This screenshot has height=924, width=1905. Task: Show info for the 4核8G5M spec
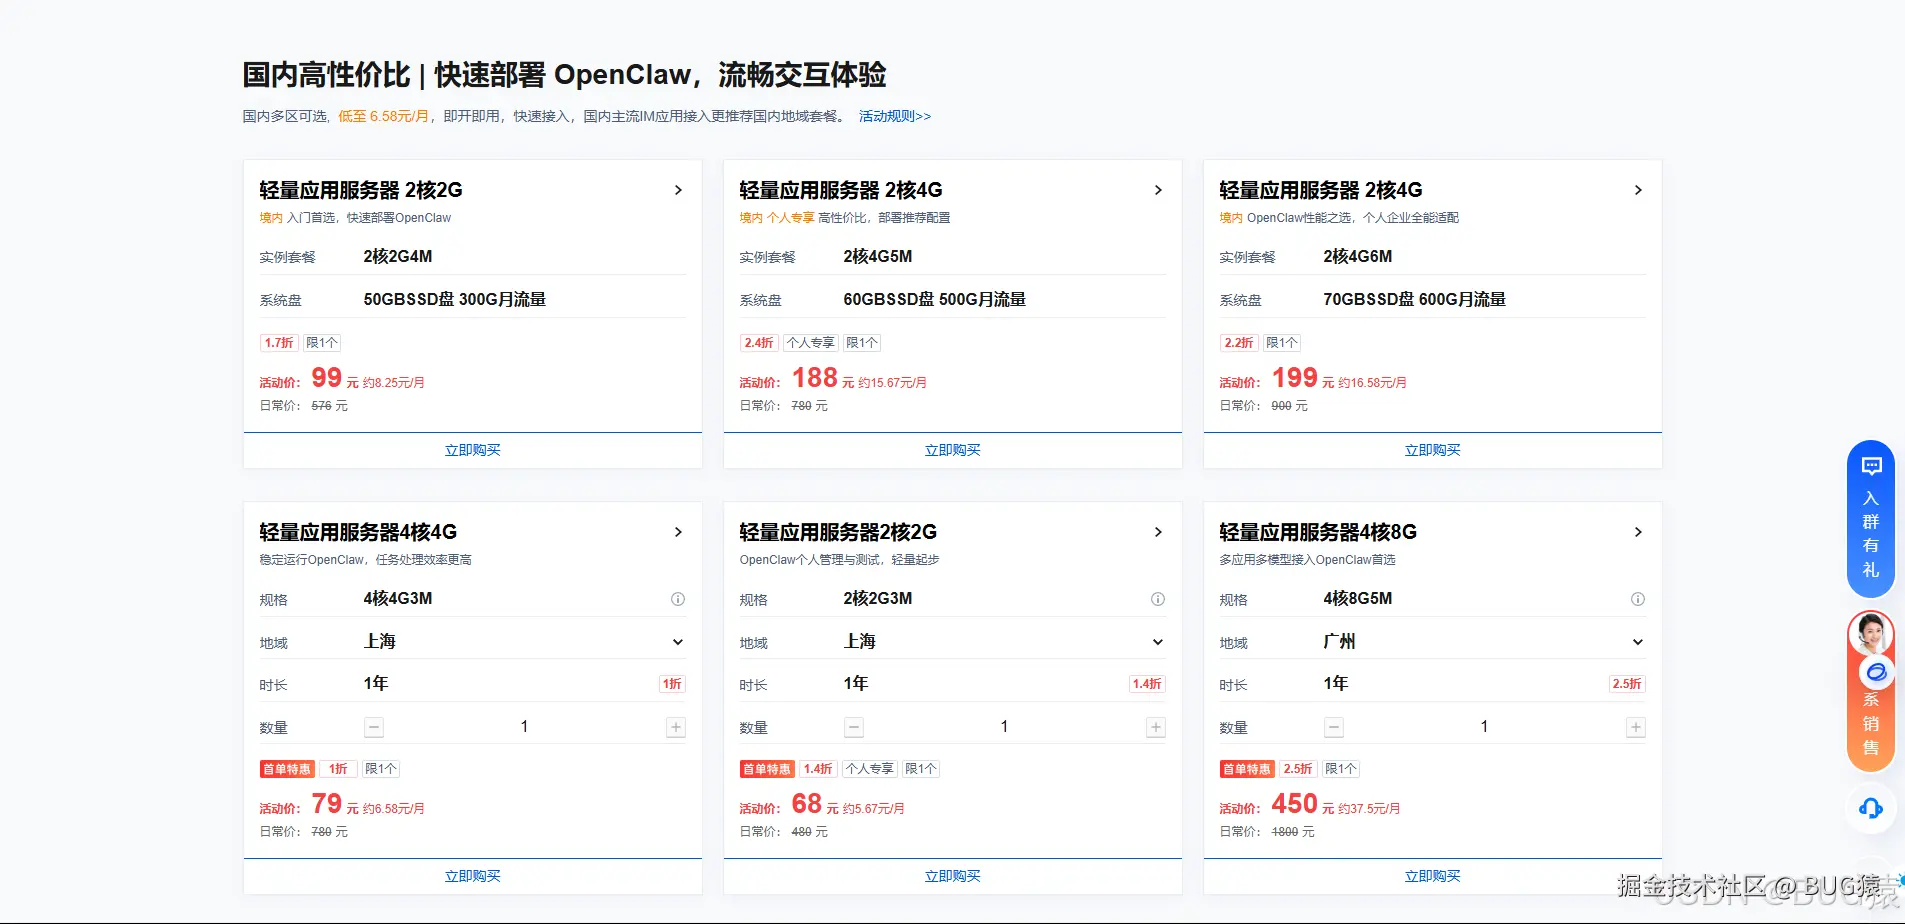pos(1638,599)
